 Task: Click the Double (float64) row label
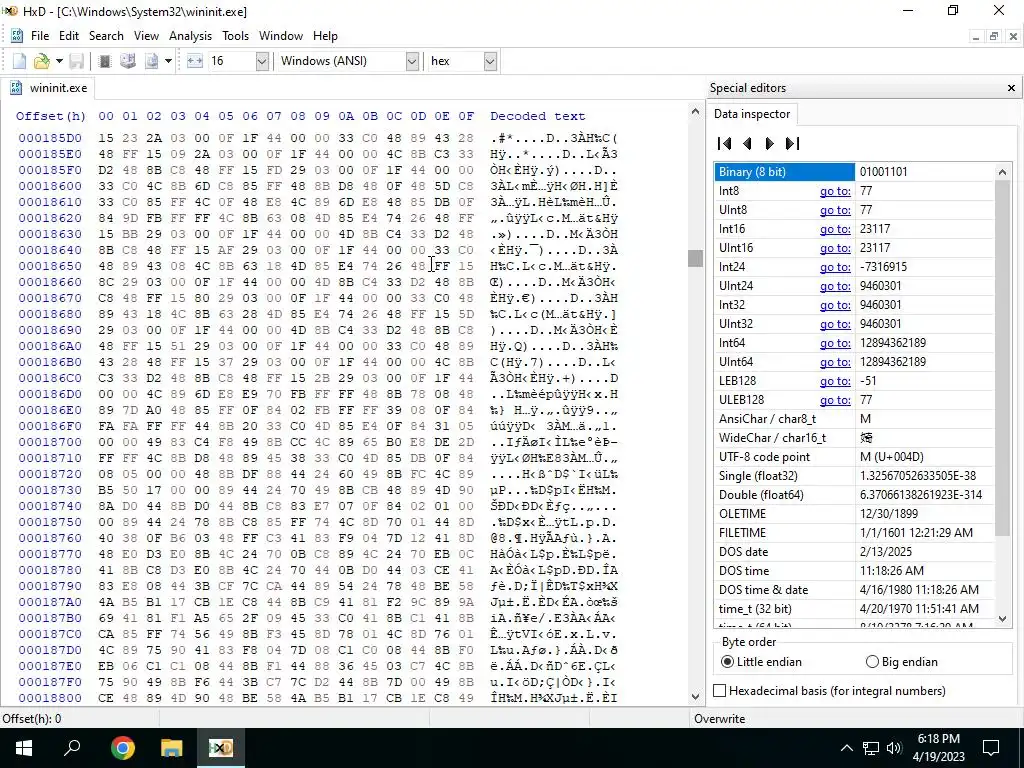(x=761, y=495)
